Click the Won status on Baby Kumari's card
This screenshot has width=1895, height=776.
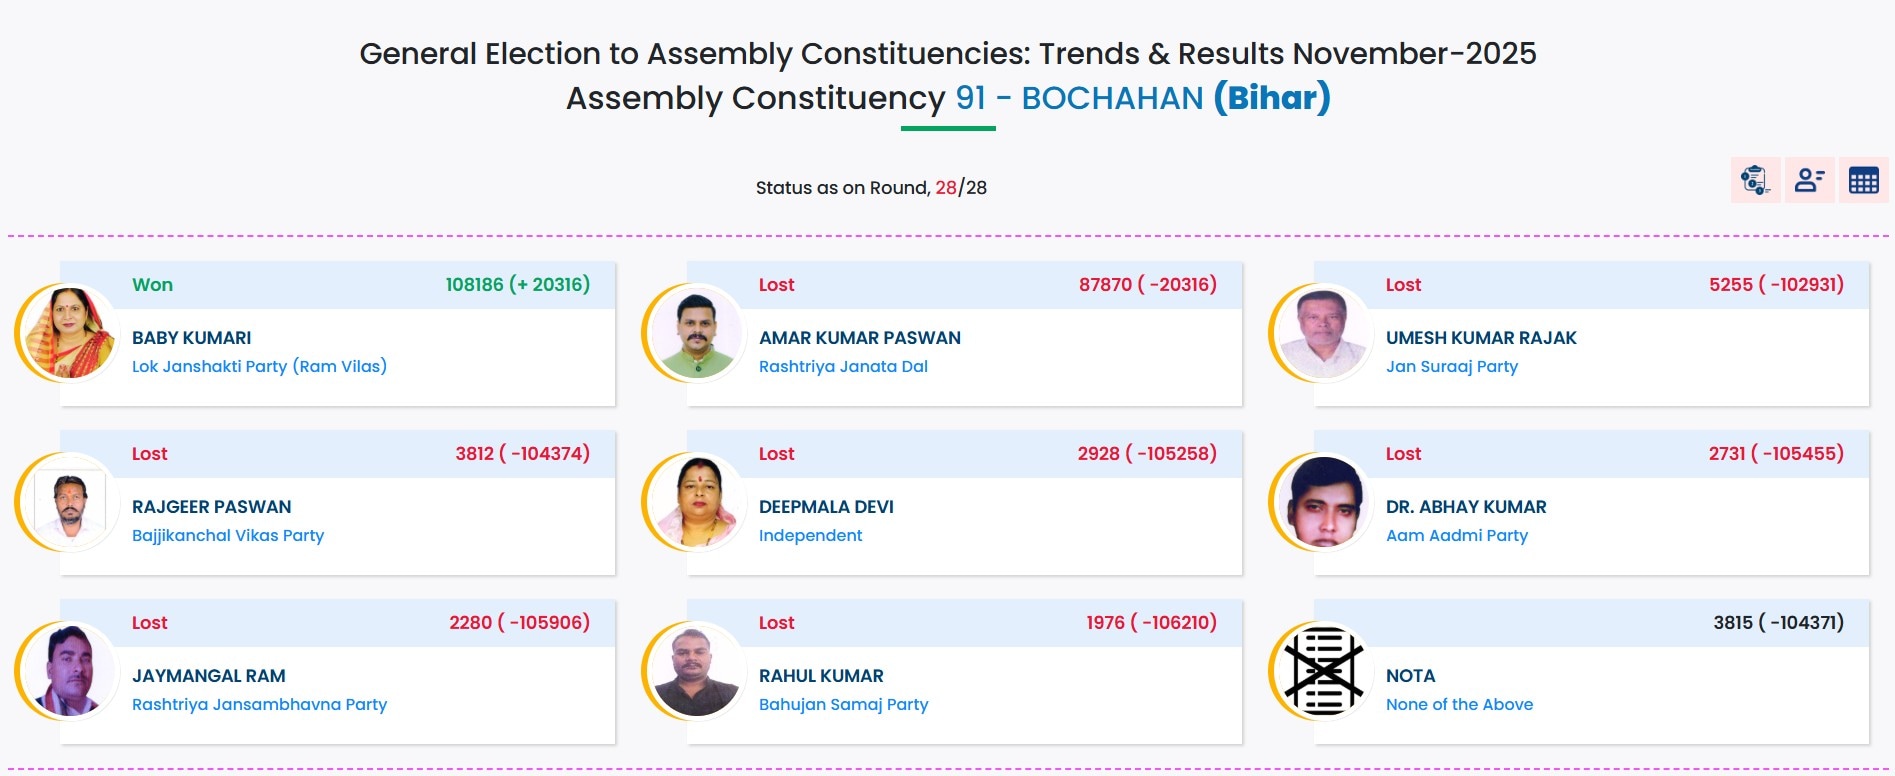tap(152, 285)
